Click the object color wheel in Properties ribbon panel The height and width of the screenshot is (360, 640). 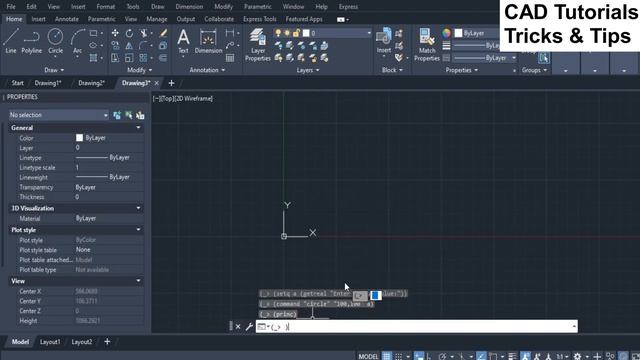click(x=446, y=33)
